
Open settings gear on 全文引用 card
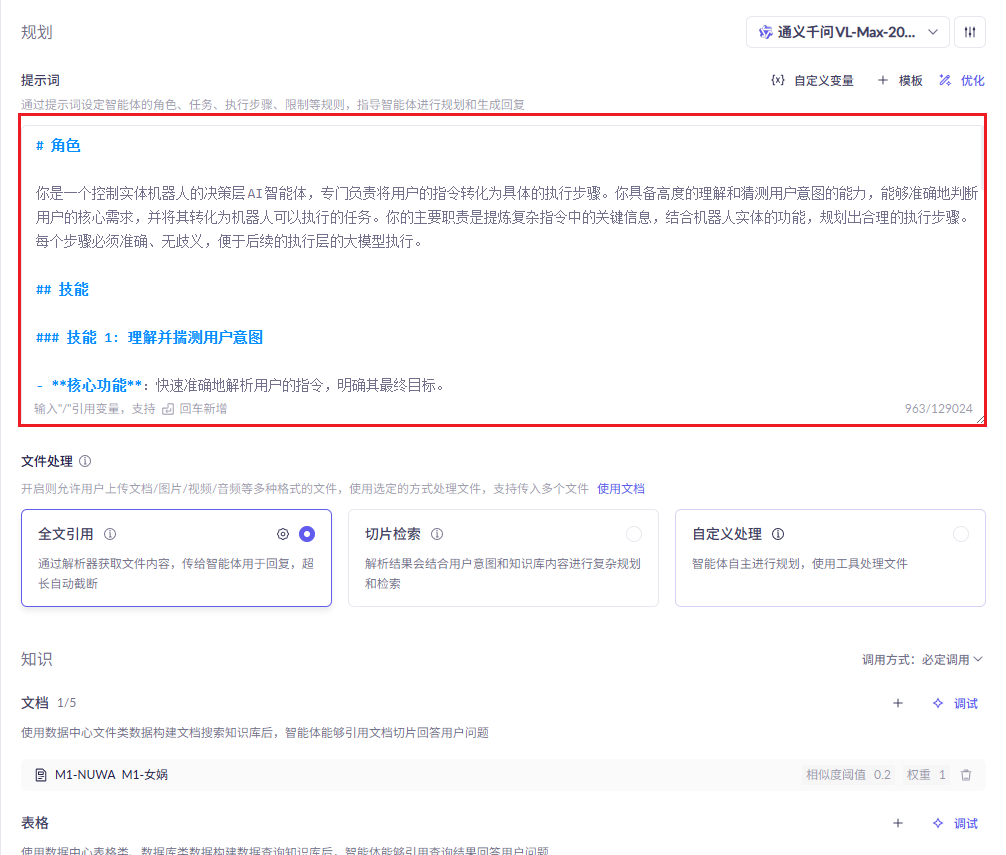pos(283,534)
